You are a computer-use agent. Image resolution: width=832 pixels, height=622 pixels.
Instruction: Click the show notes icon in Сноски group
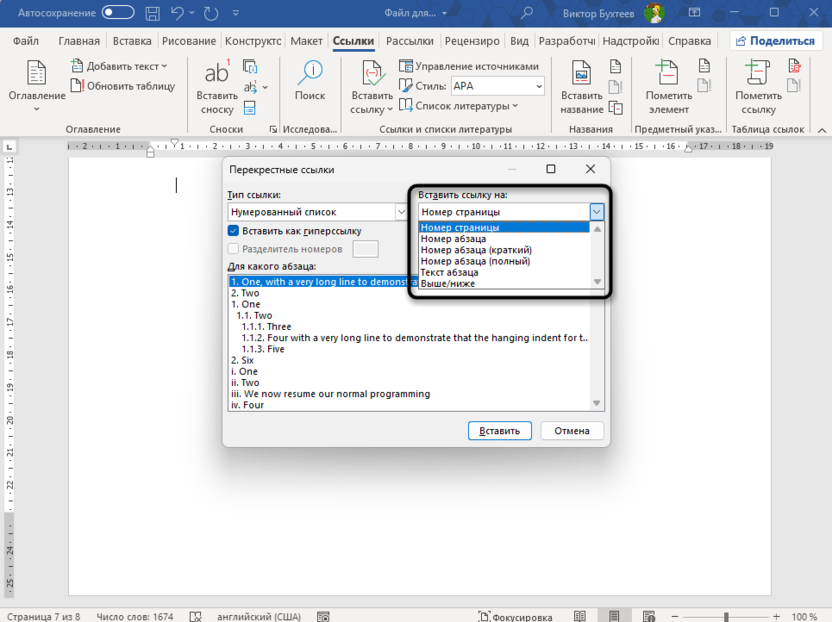249,108
